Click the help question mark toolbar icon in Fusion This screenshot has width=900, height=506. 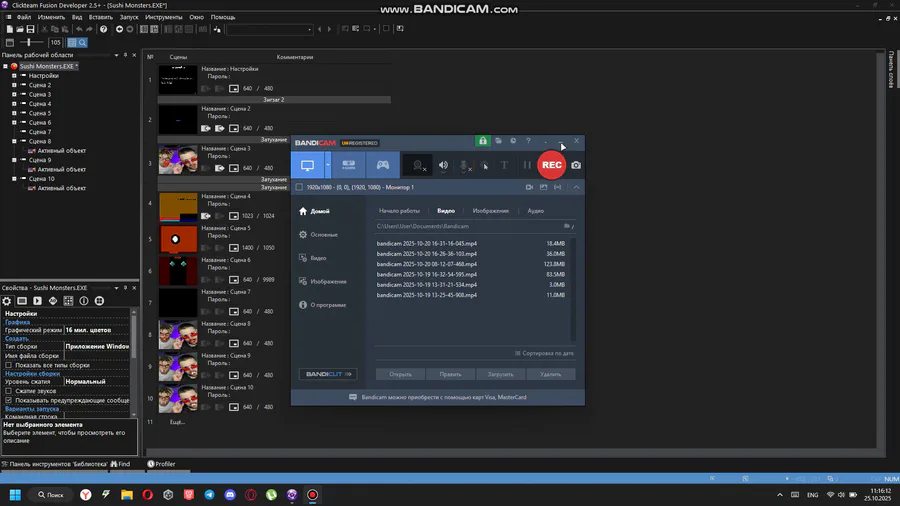103,29
